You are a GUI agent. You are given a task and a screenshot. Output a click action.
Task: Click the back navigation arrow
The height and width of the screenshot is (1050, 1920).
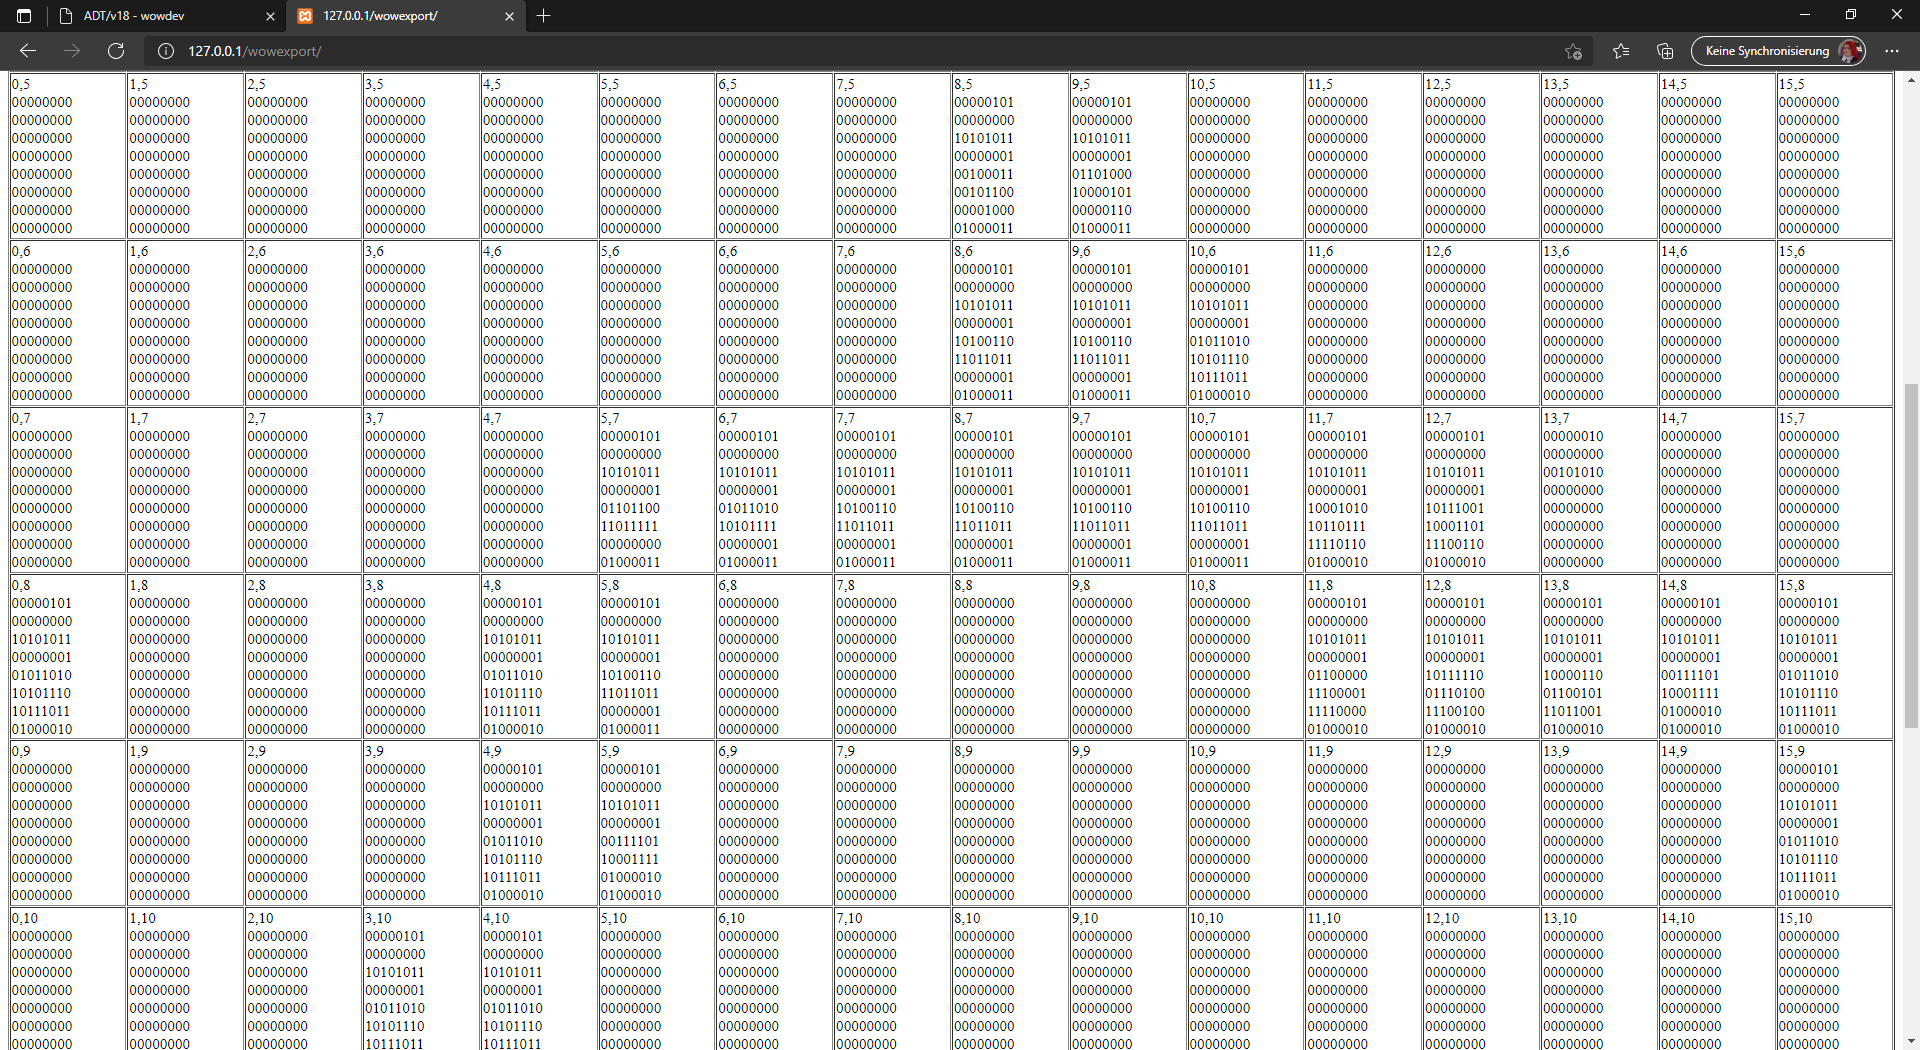(x=27, y=51)
